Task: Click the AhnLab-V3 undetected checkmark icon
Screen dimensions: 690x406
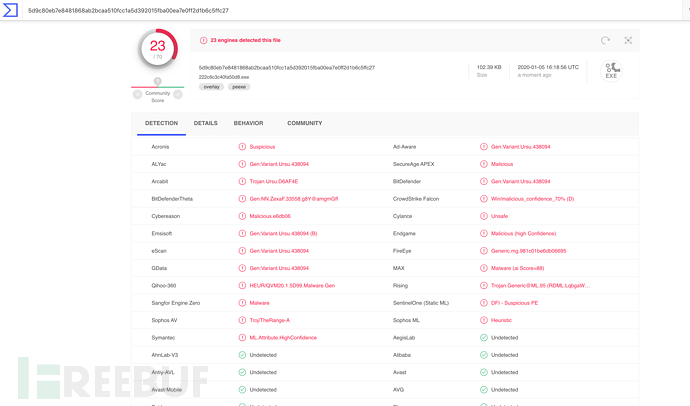Action: [242, 355]
